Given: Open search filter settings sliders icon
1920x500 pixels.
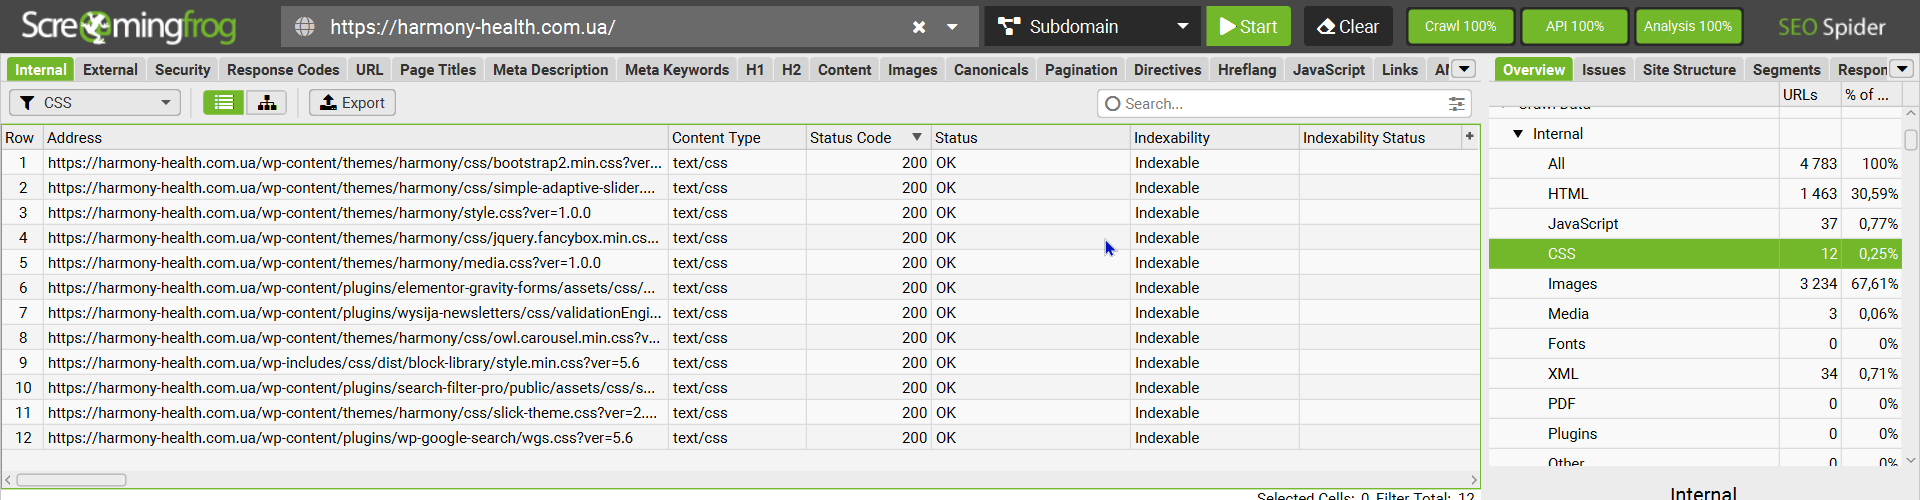Looking at the screenshot, I should pyautogui.click(x=1457, y=104).
